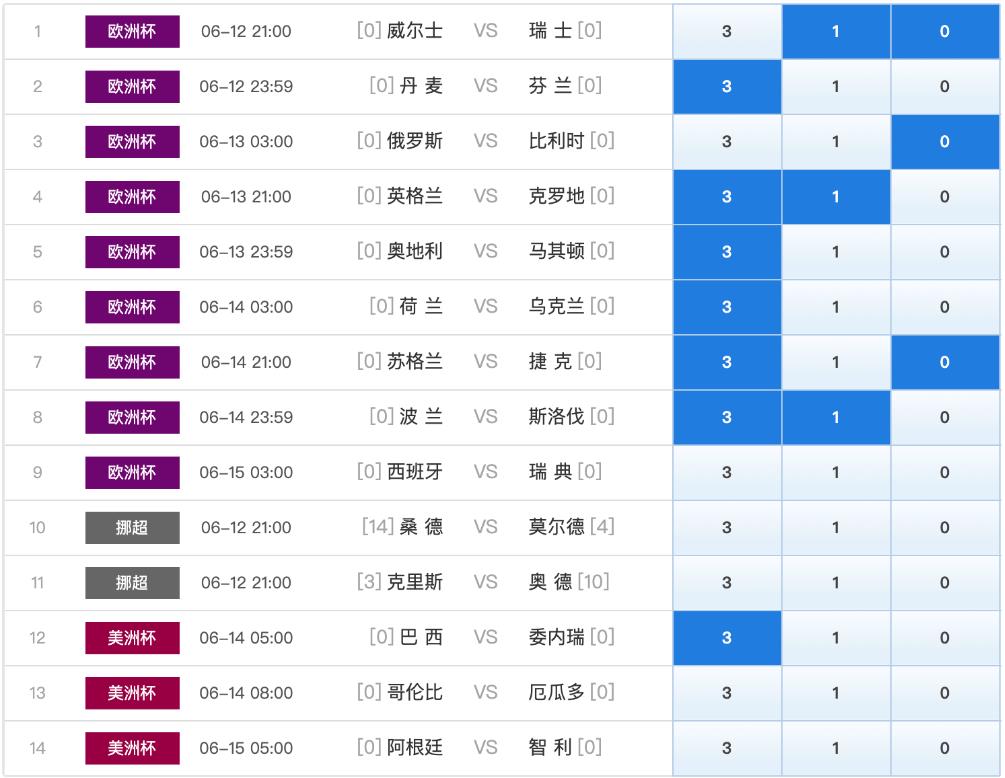This screenshot has width=1005, height=778.
Task: Choose option 3 for 阿根廷 vs 智利
Action: [x=726, y=748]
